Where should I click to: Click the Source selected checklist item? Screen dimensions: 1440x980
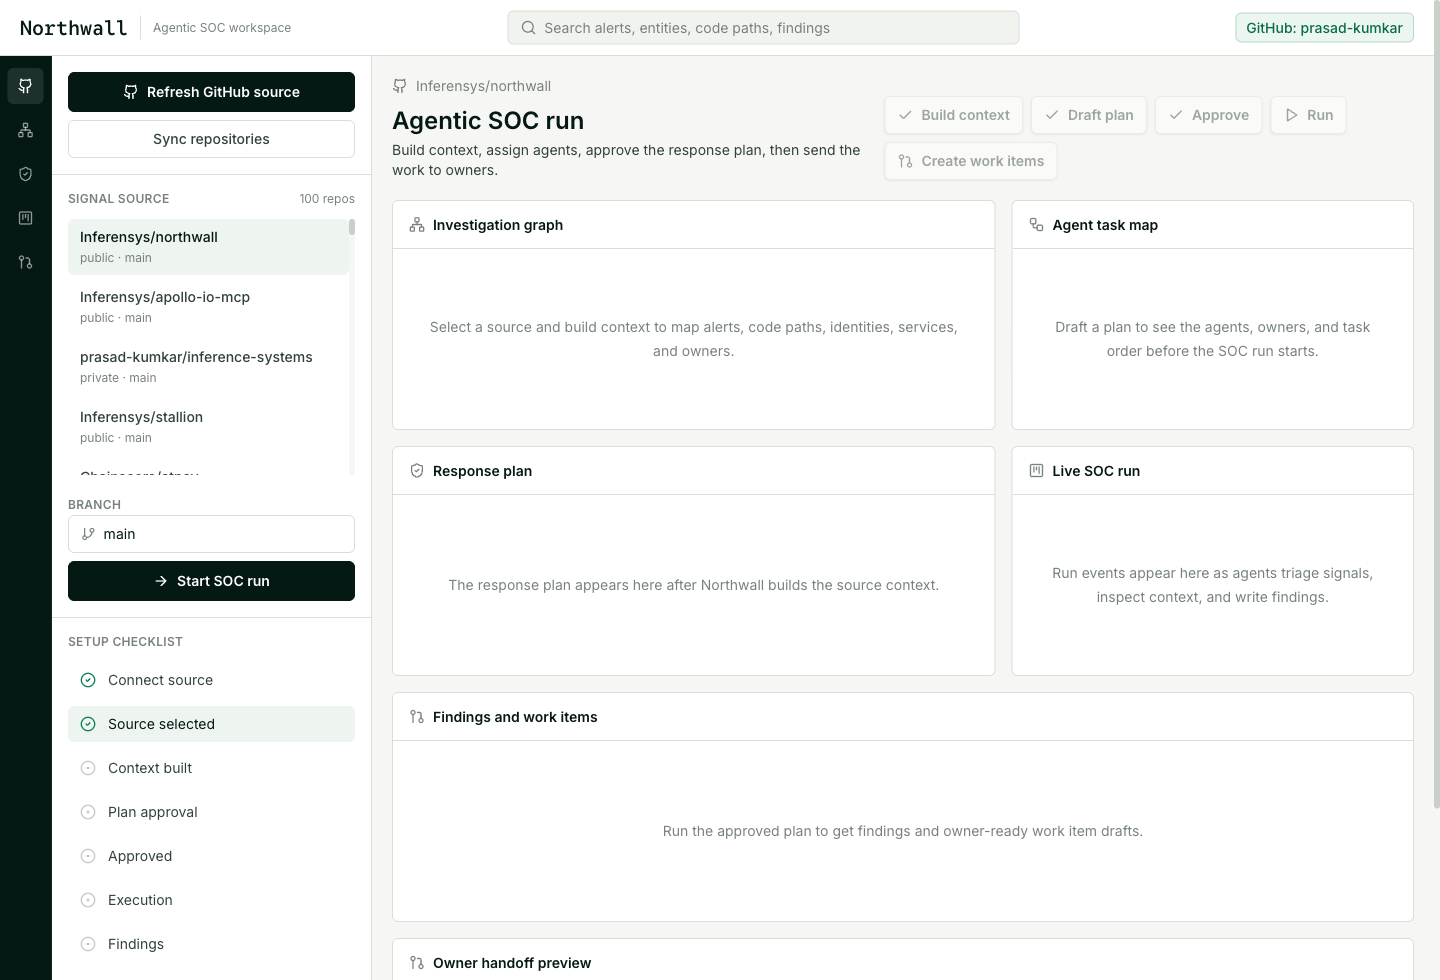(x=211, y=724)
